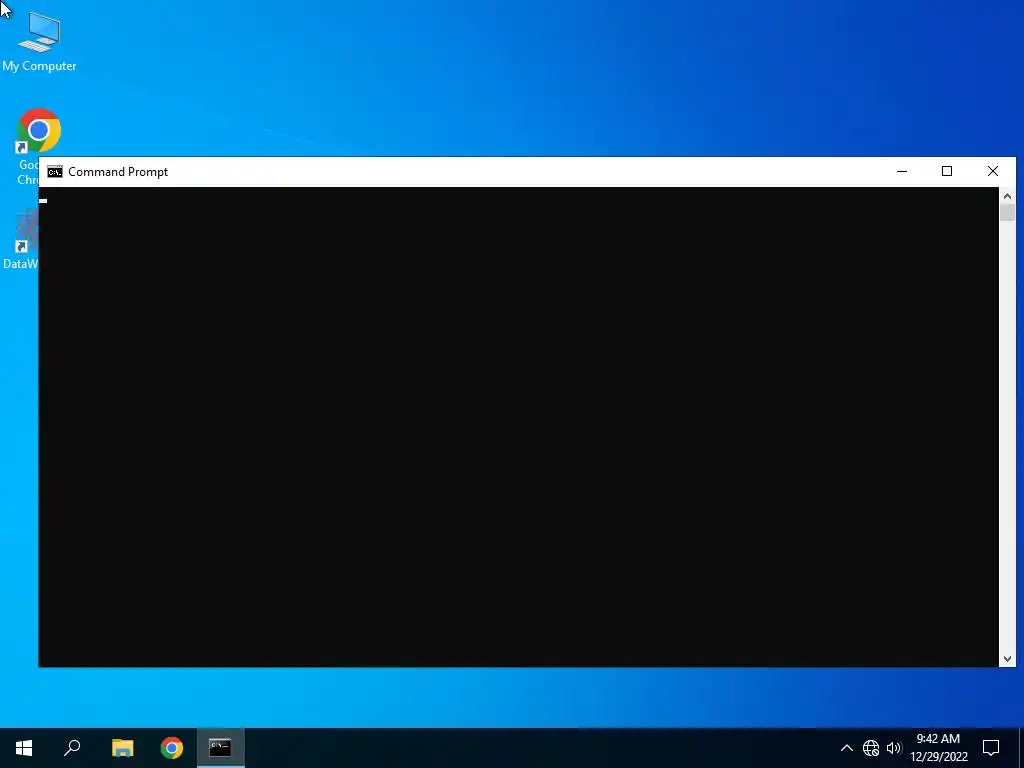1024x768 pixels.
Task: Open File Explorer from the taskbar
Action: [122, 748]
